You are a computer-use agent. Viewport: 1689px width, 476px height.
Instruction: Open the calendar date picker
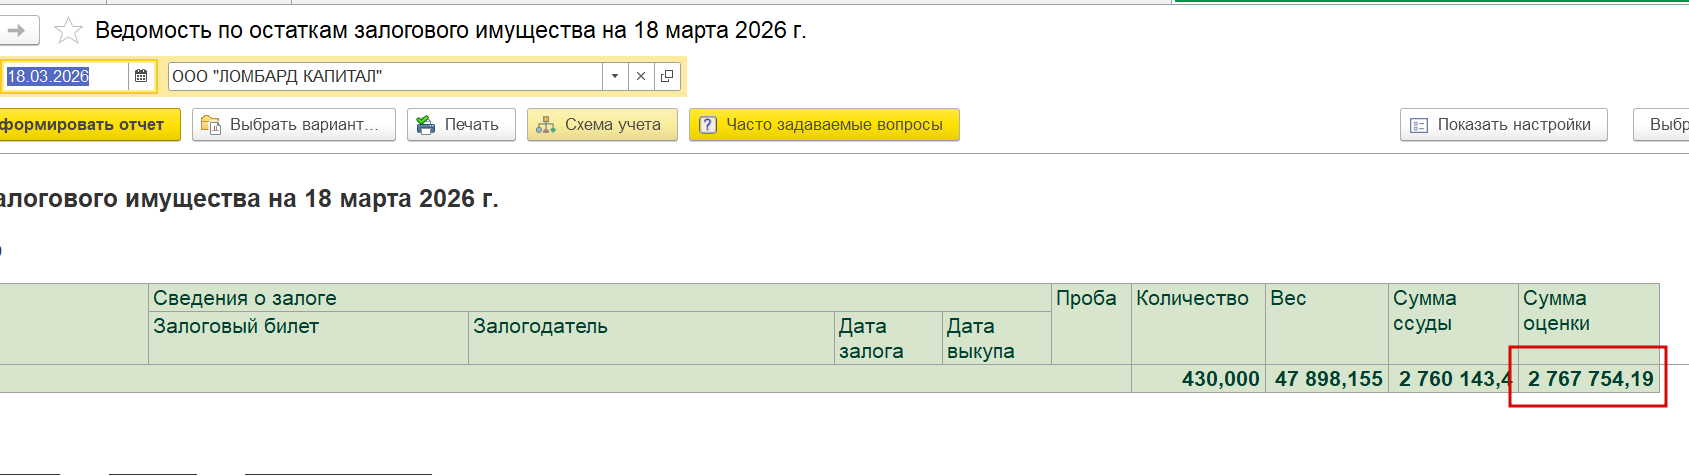pos(141,76)
